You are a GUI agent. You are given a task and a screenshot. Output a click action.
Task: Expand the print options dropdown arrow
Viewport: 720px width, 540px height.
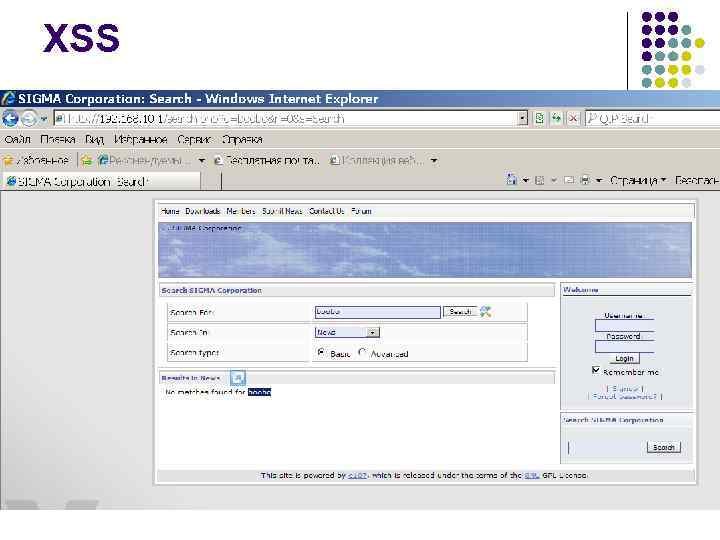(x=599, y=180)
